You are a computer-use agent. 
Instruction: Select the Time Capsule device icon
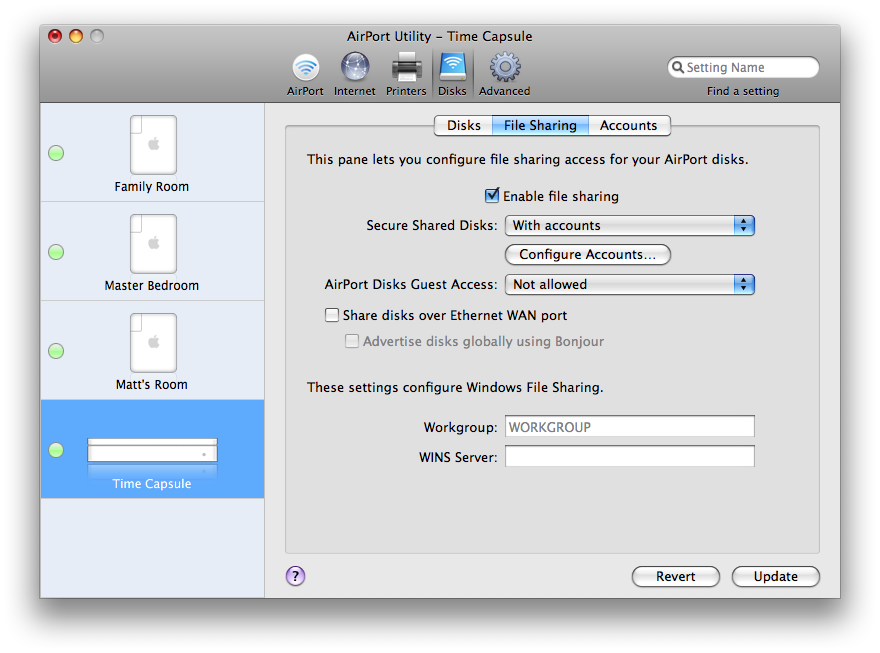152,450
